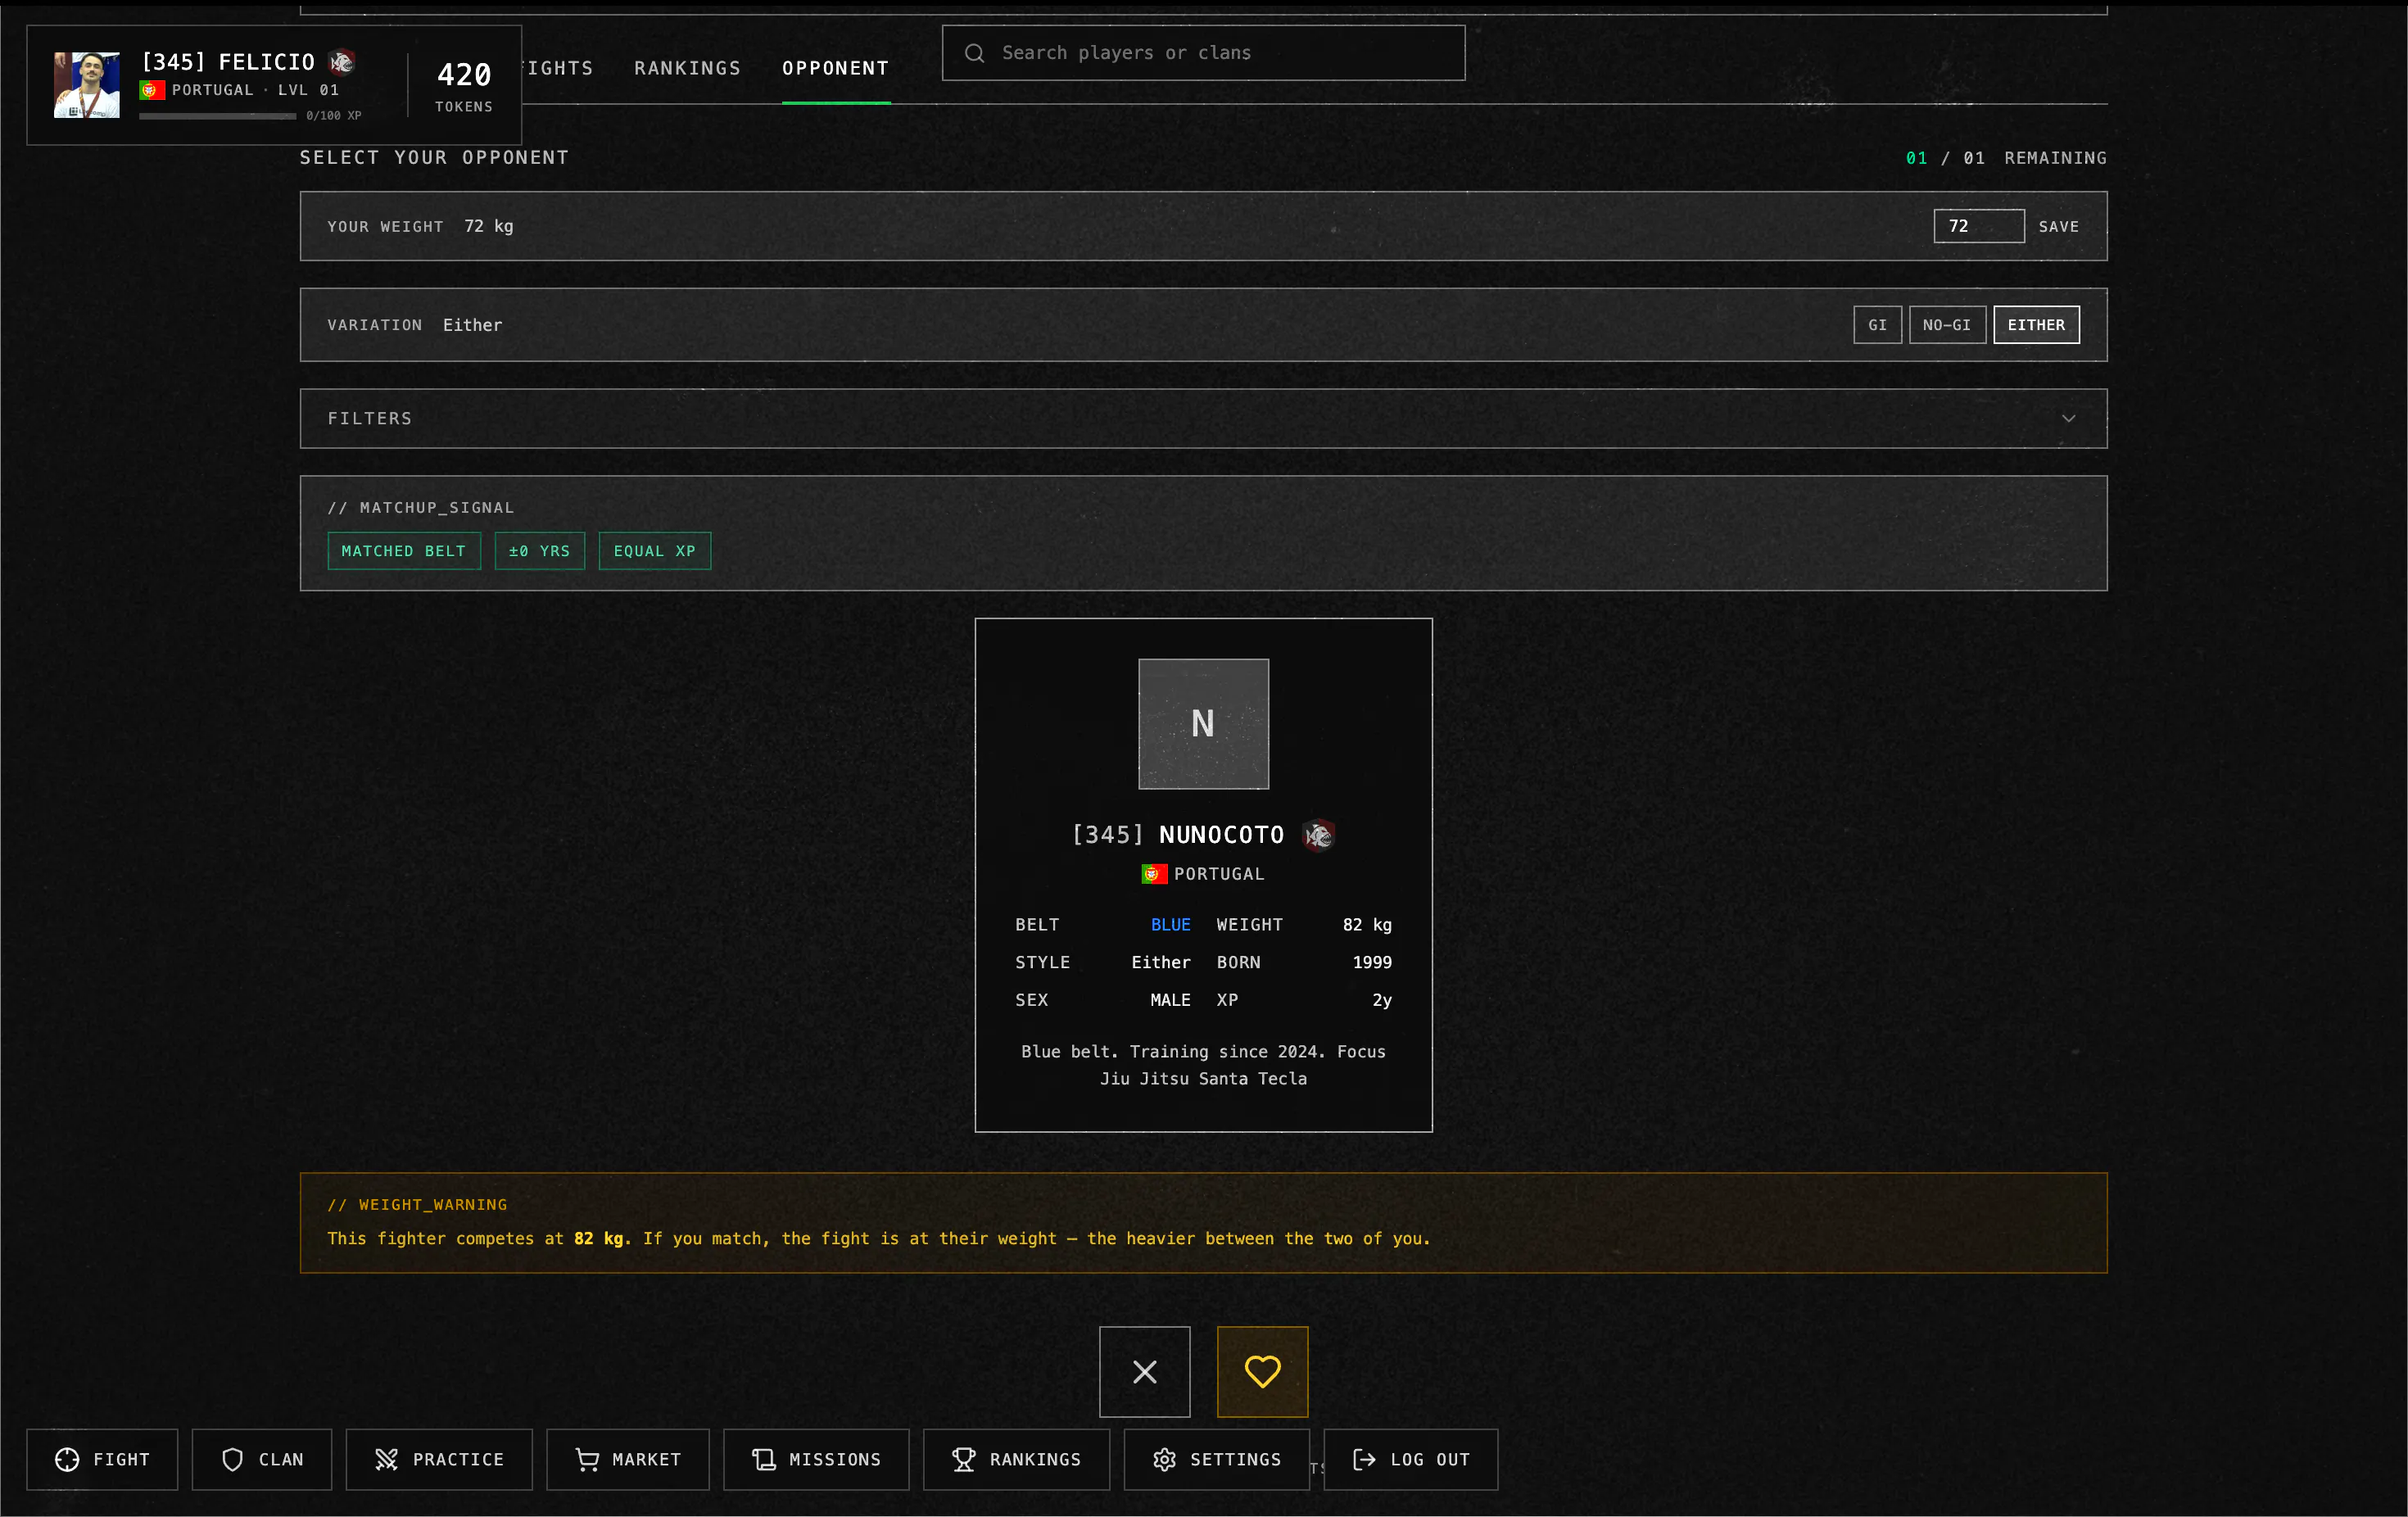Open the partially hidden Fights tab
This screenshot has height=1517, width=2408.
click(x=558, y=68)
